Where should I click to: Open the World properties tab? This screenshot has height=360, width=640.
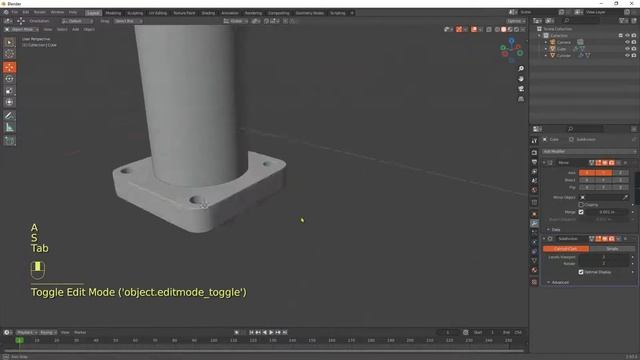534,190
